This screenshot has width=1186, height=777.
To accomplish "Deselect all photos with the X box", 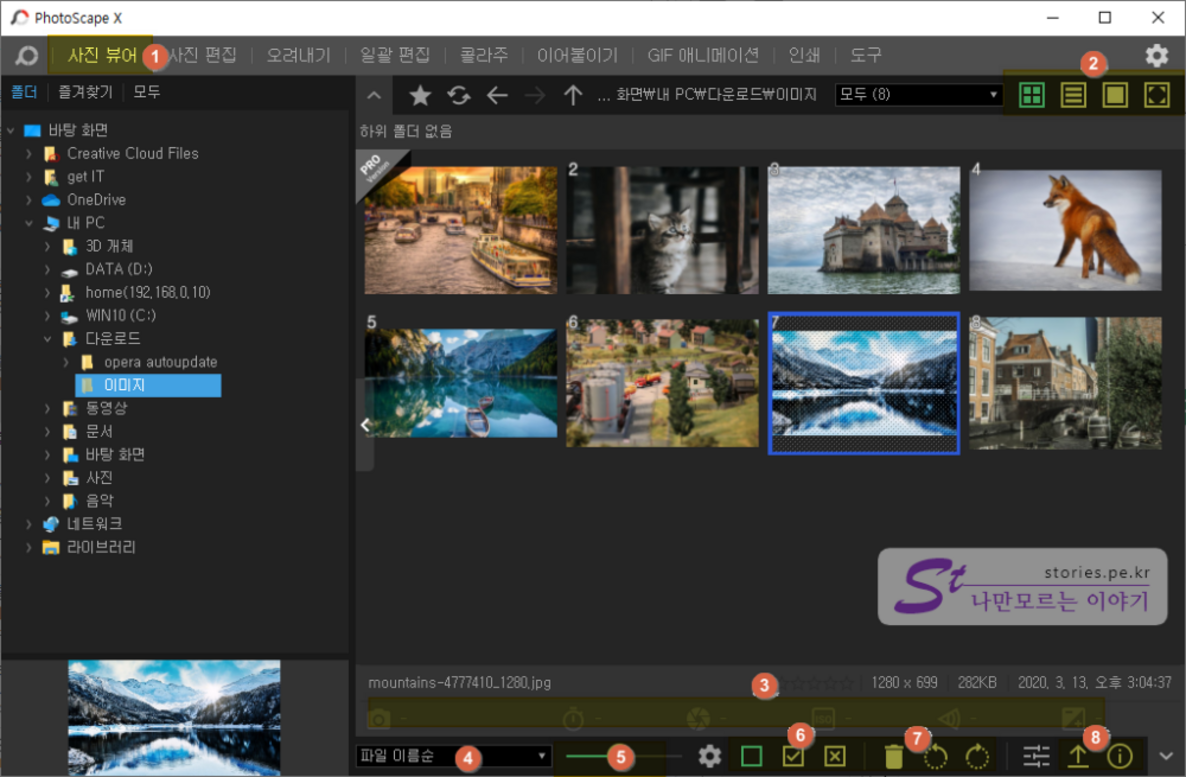I will tap(834, 756).
